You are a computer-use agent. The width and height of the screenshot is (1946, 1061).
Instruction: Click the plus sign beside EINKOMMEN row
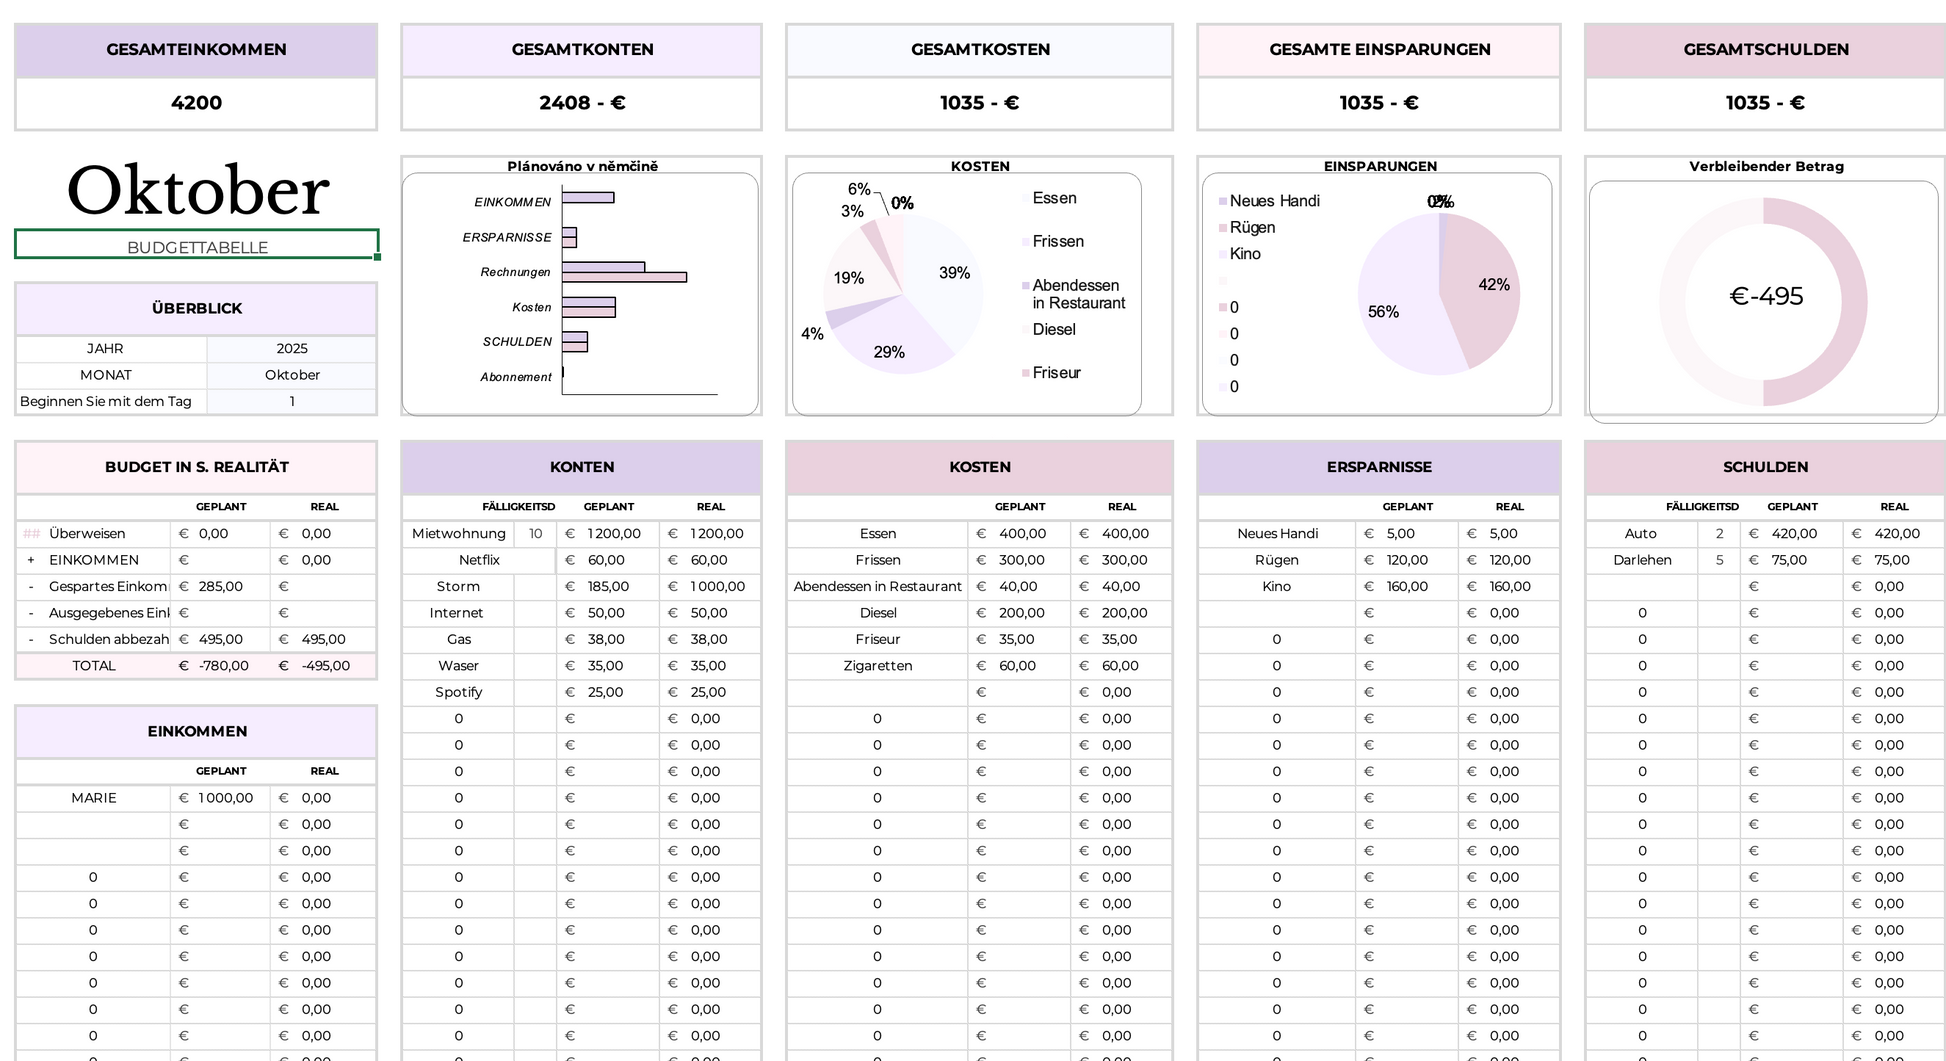pos(31,560)
